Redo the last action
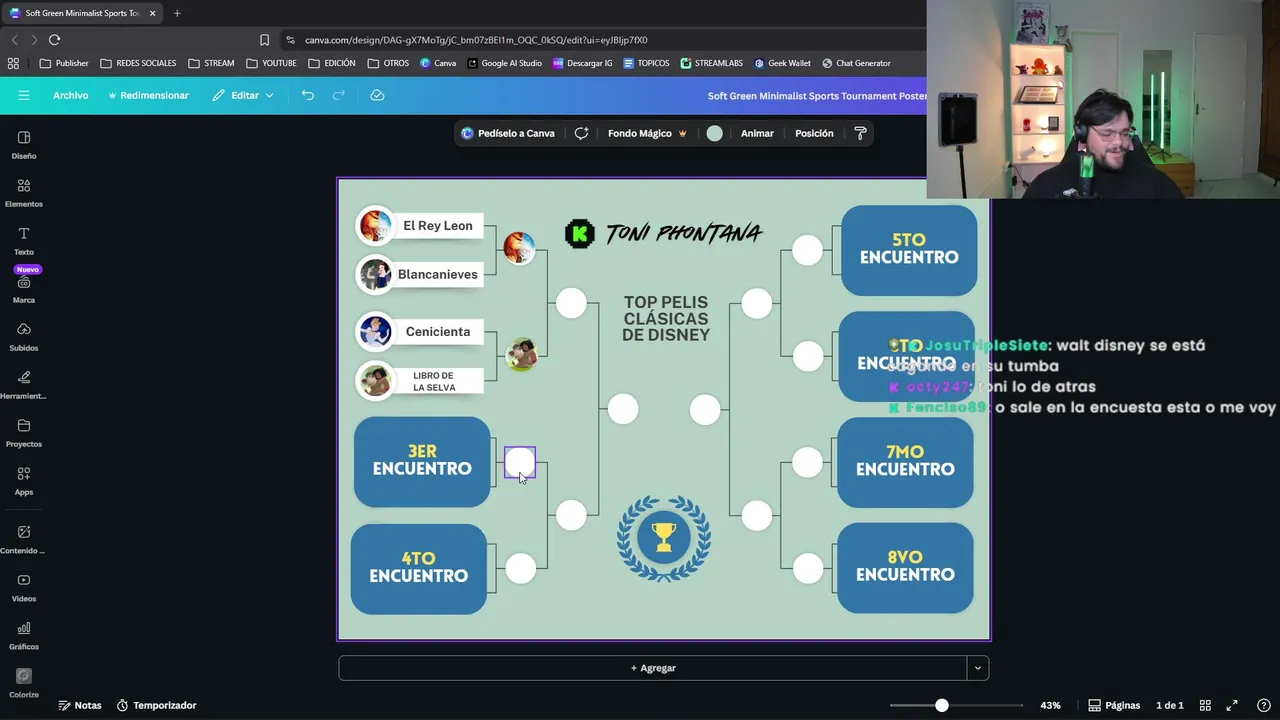Image resolution: width=1280 pixels, height=720 pixels. pyautogui.click(x=339, y=95)
